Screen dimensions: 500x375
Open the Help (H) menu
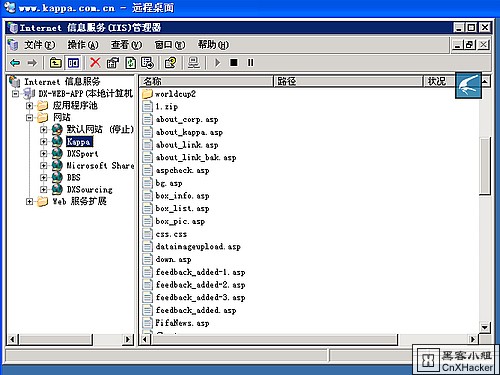click(x=213, y=45)
